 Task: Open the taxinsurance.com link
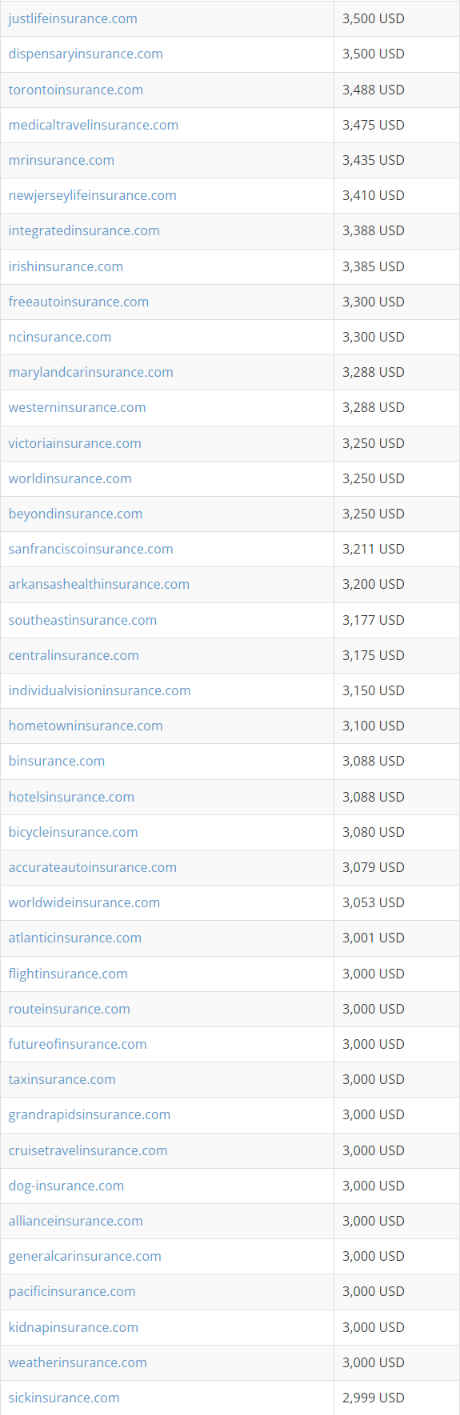62,1079
